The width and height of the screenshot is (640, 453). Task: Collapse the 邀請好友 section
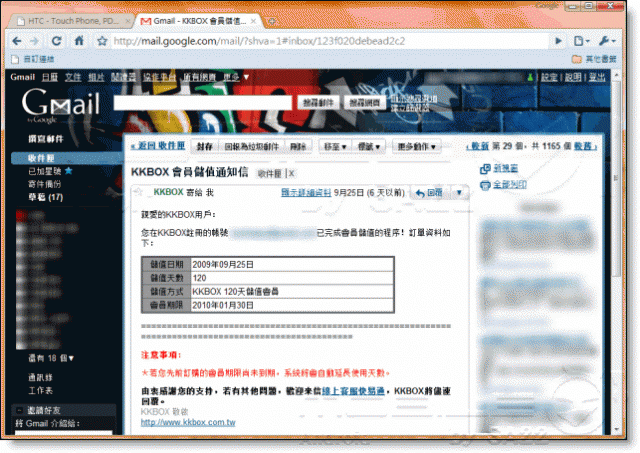pos(19,410)
